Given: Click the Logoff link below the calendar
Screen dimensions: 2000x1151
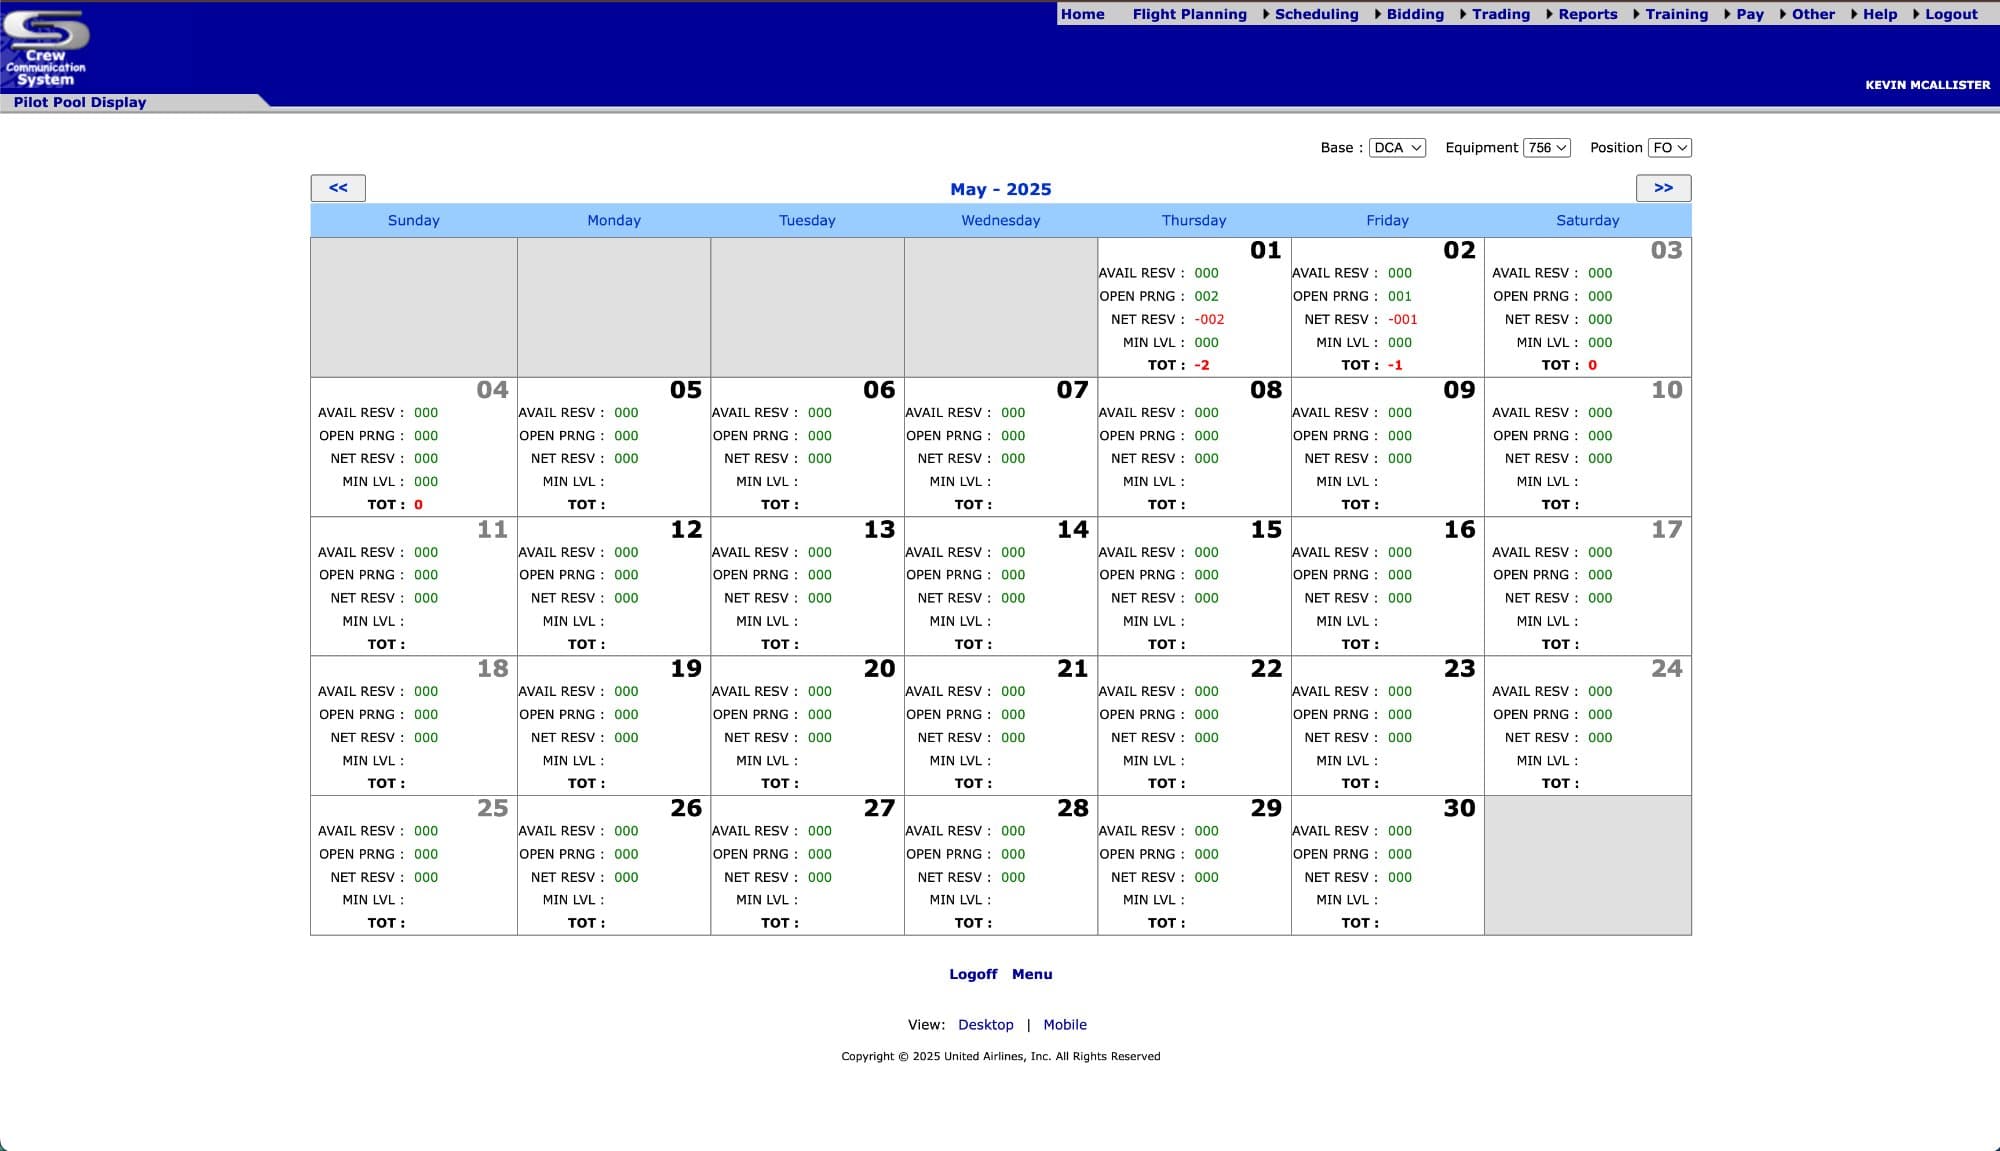Looking at the screenshot, I should [x=973, y=973].
